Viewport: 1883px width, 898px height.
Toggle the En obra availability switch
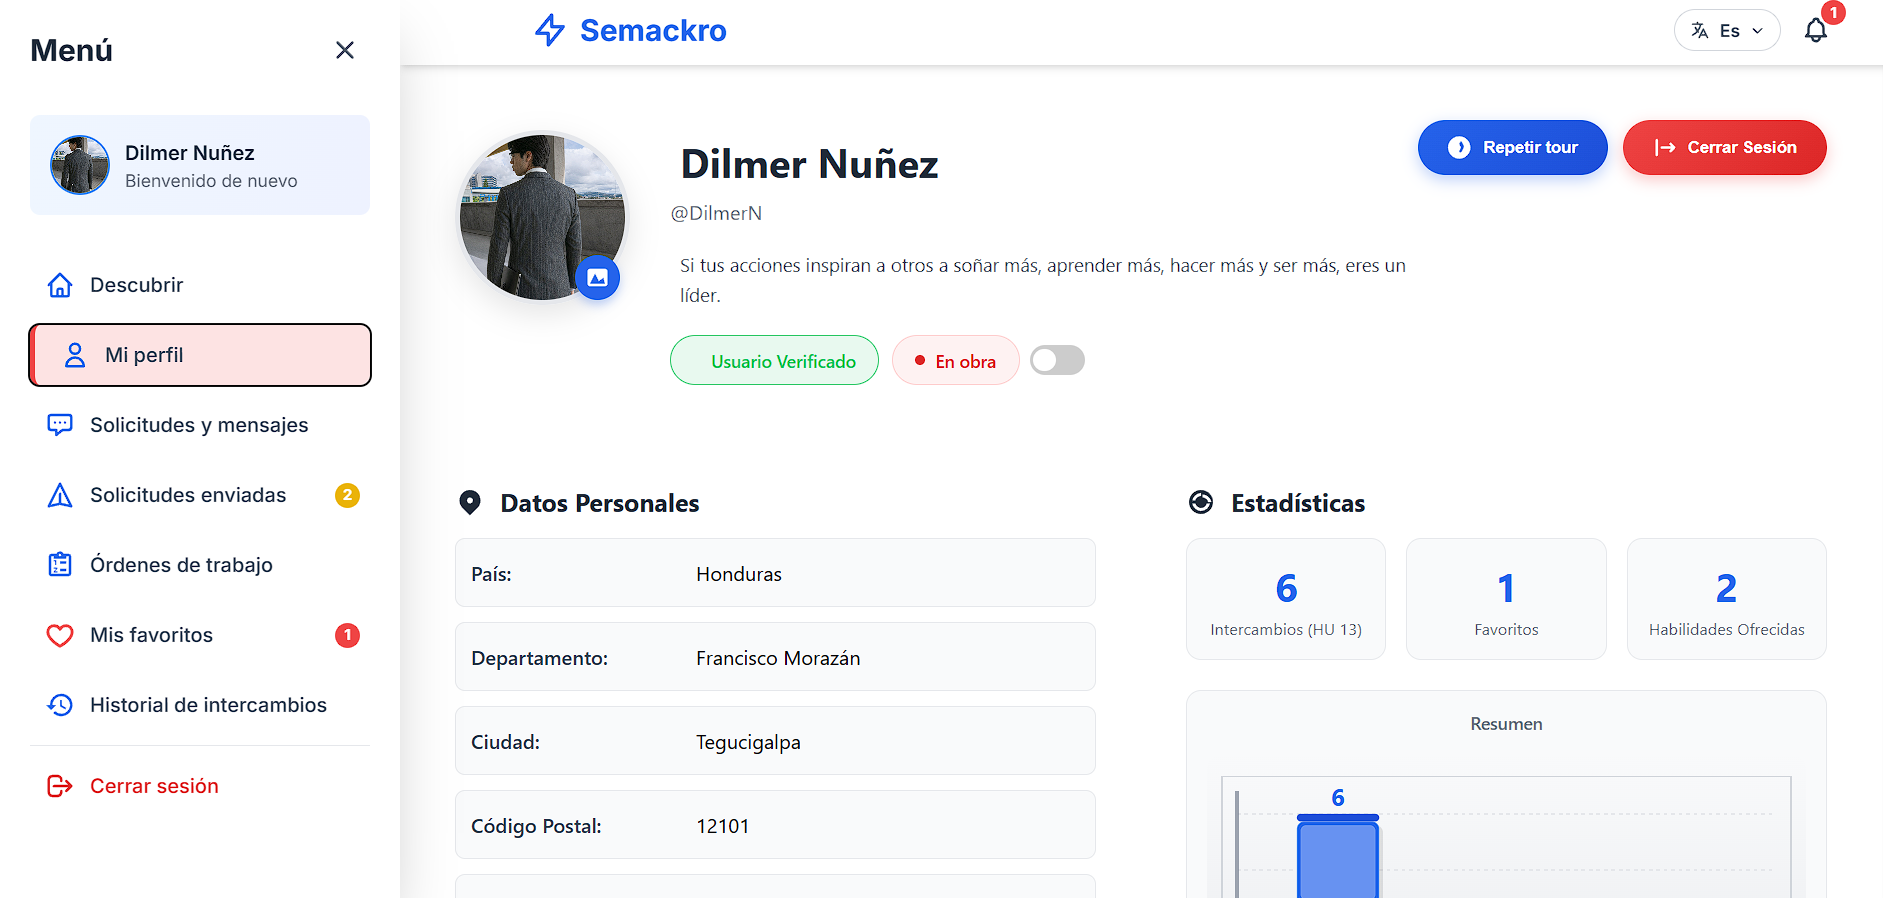[1057, 360]
